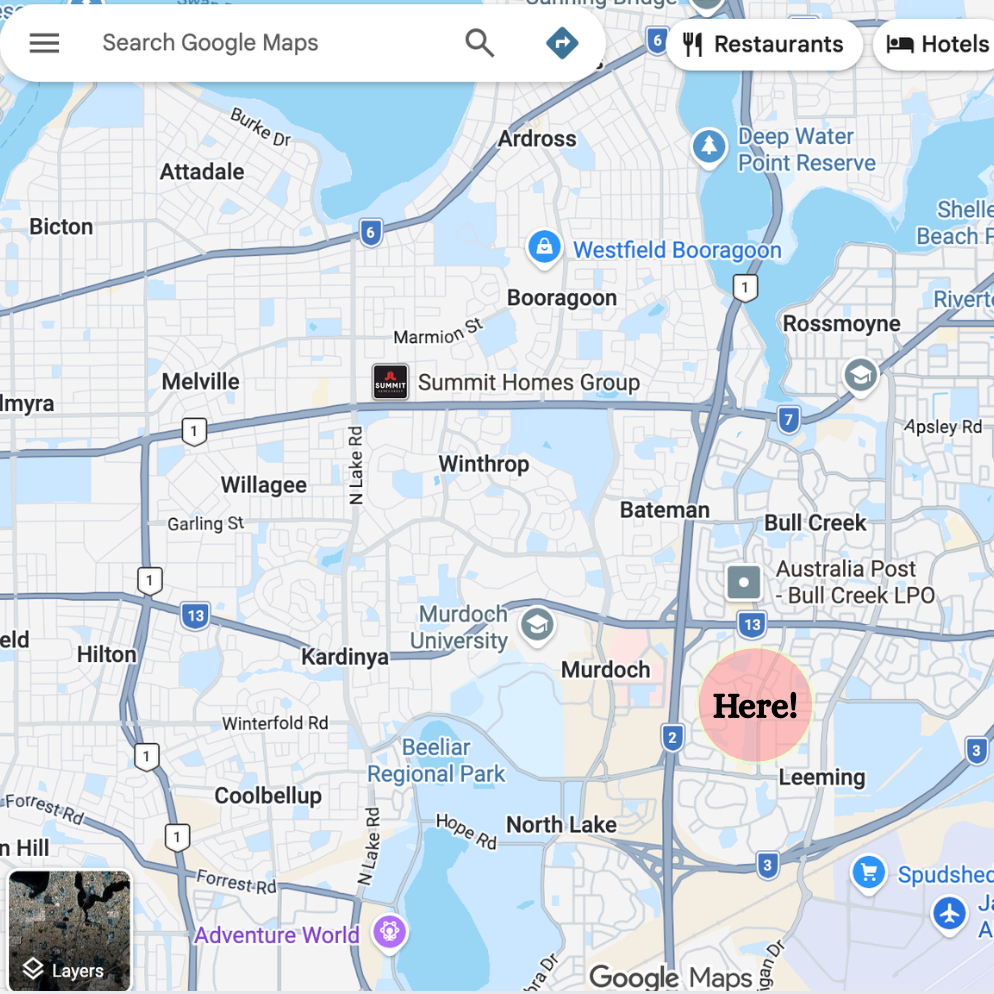This screenshot has width=994, height=994.
Task: Click the school icon near Rossmoyne
Action: tap(860, 377)
